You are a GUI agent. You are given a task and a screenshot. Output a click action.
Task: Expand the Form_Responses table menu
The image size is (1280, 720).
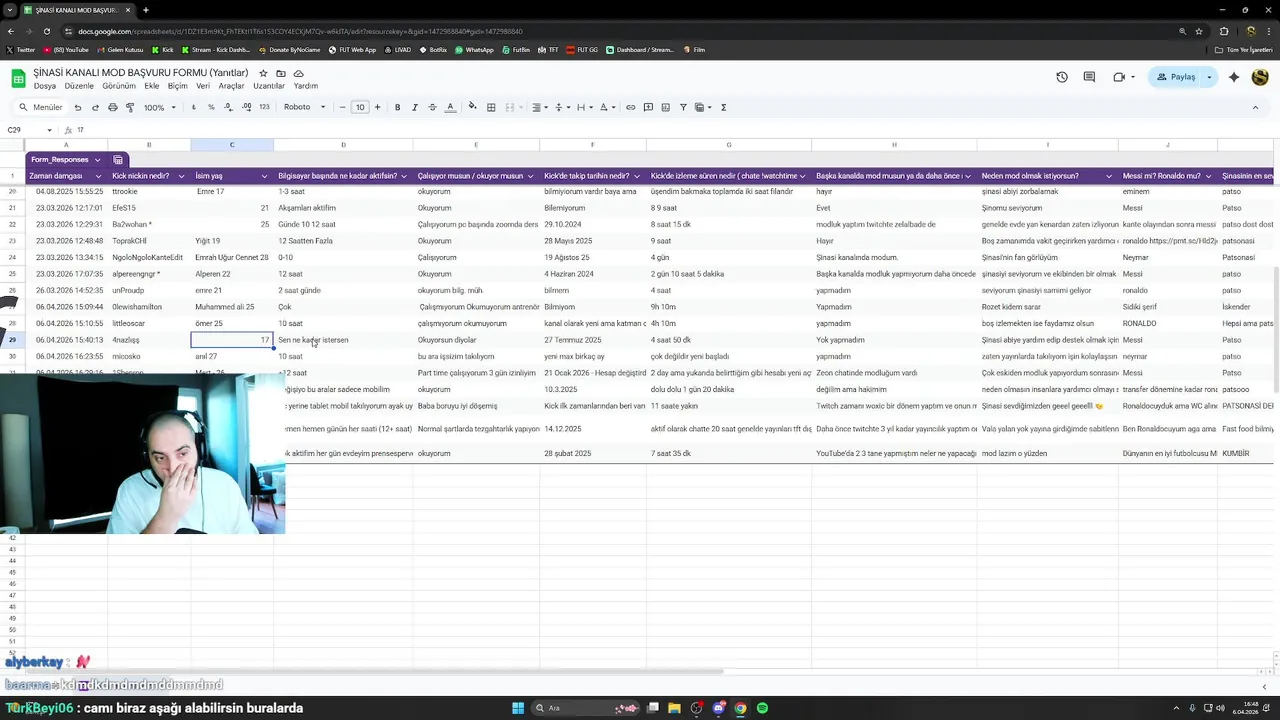click(97, 160)
